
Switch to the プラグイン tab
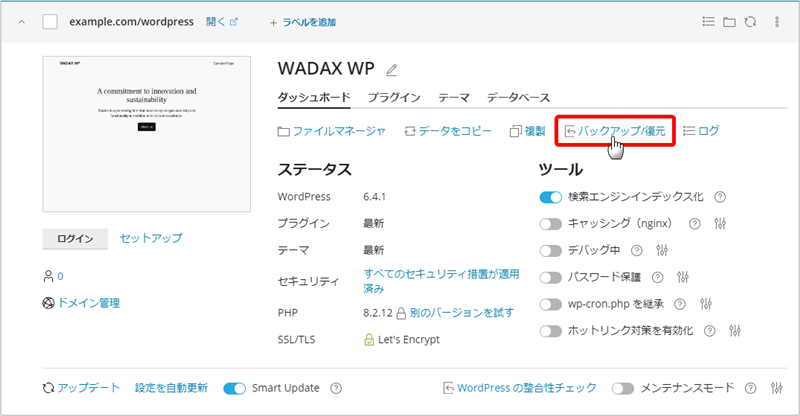394,97
